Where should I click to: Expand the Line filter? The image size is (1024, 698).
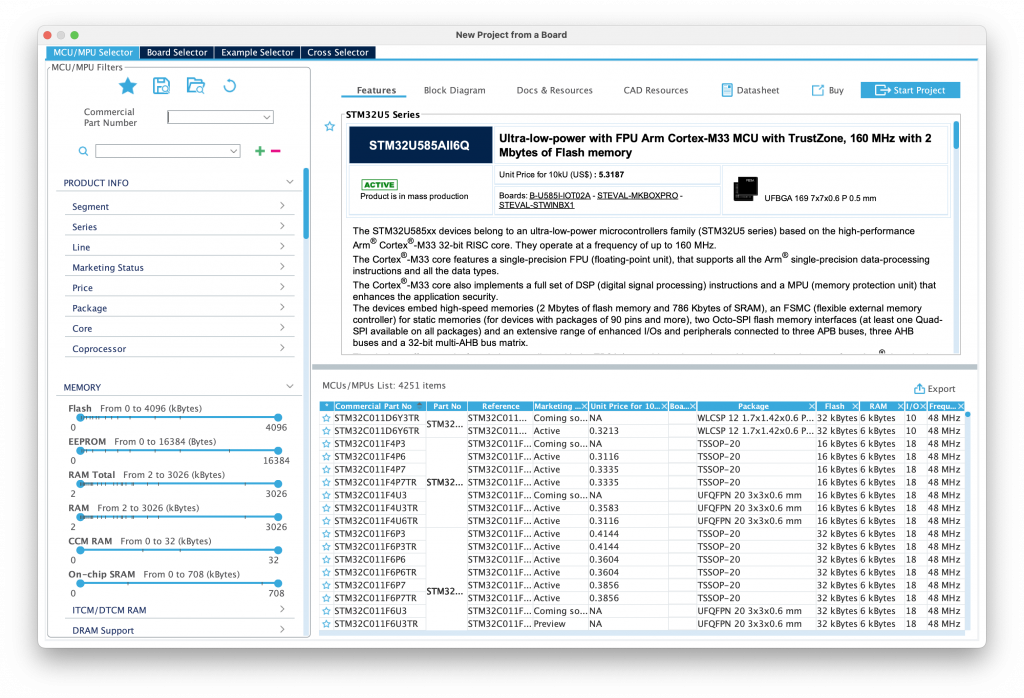[x=282, y=246]
